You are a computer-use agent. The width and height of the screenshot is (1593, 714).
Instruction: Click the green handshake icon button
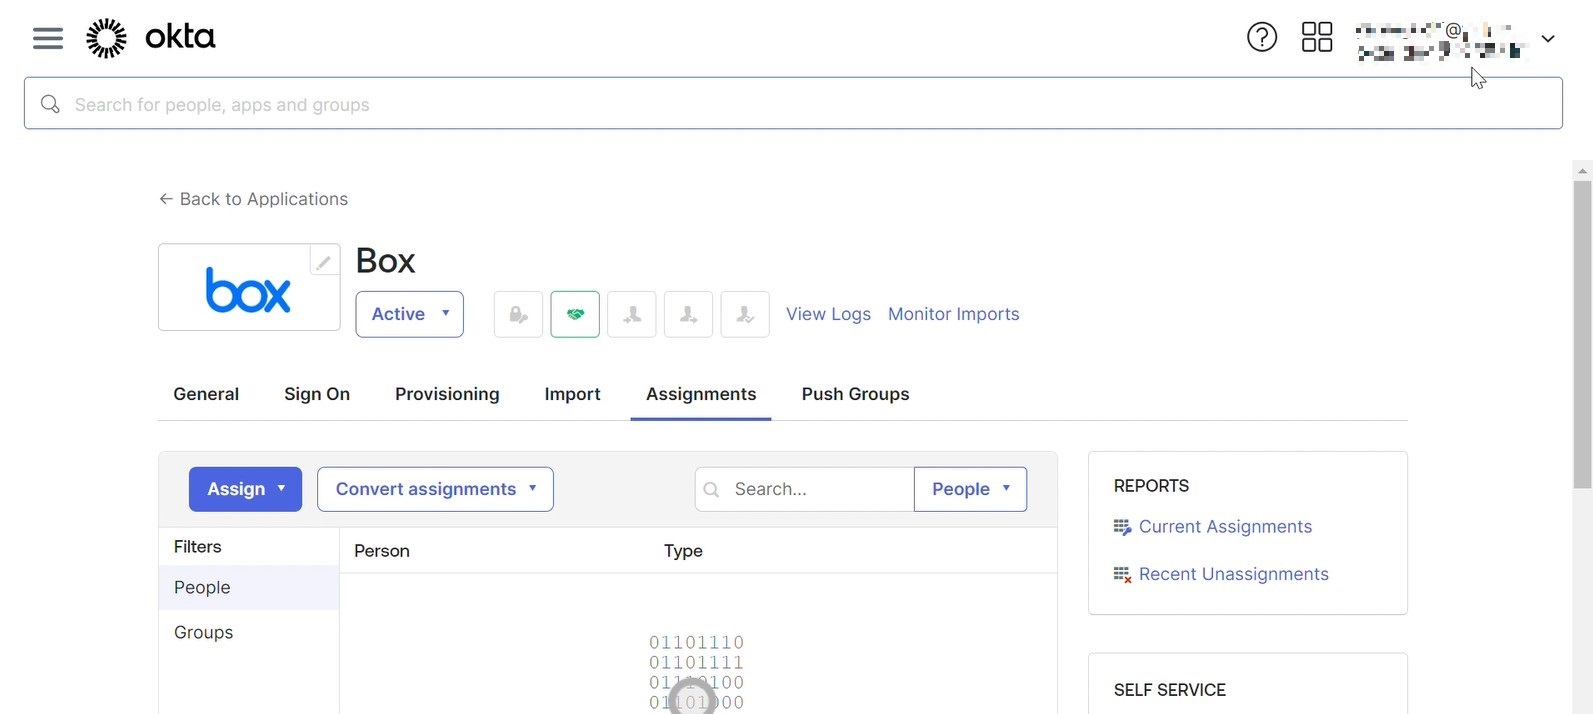[575, 315]
